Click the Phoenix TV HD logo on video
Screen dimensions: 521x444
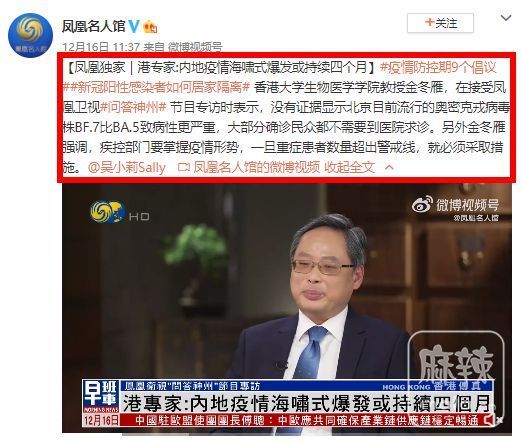120,212
